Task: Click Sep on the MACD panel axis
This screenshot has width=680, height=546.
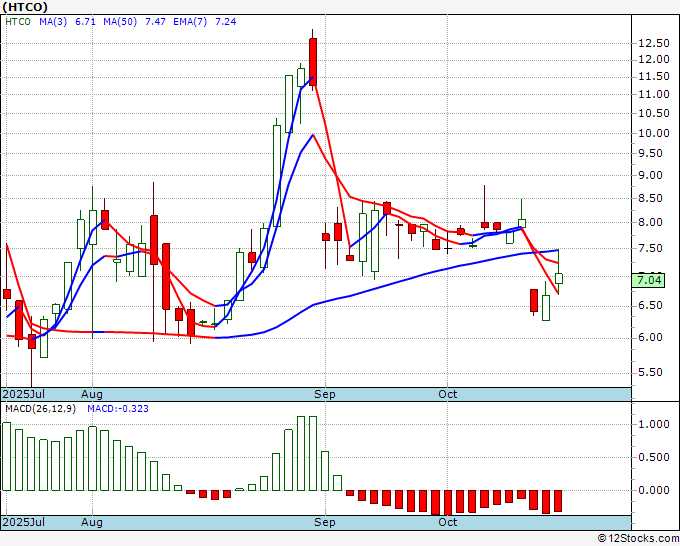Action: pos(325,522)
